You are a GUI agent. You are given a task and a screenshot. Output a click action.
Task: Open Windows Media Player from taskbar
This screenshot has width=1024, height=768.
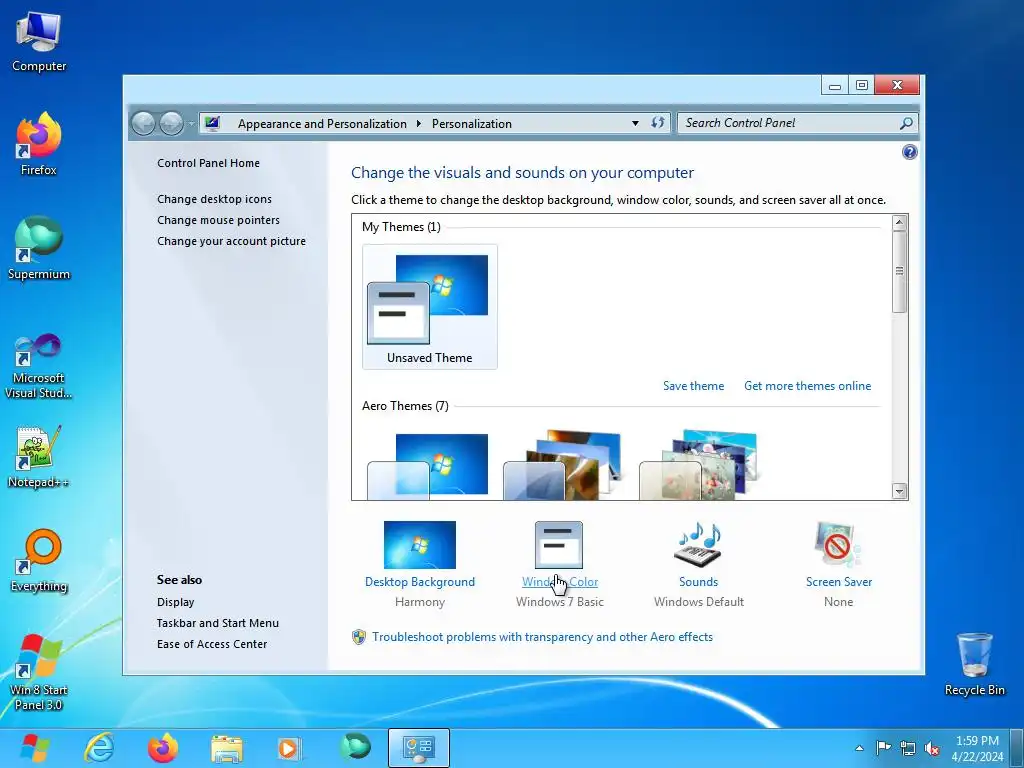click(290, 748)
